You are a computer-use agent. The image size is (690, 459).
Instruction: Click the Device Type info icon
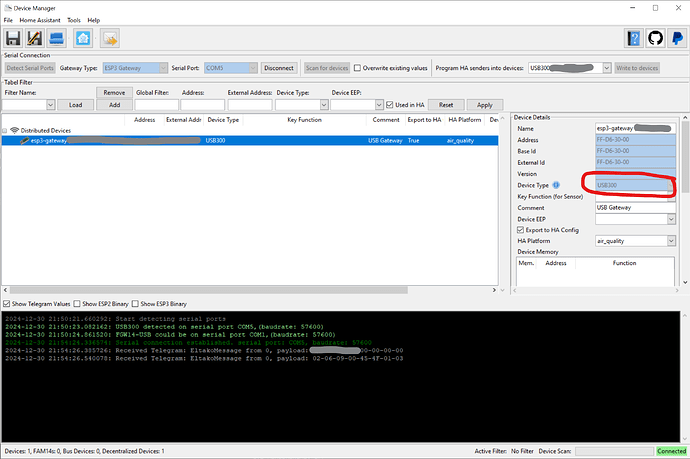(x=556, y=185)
